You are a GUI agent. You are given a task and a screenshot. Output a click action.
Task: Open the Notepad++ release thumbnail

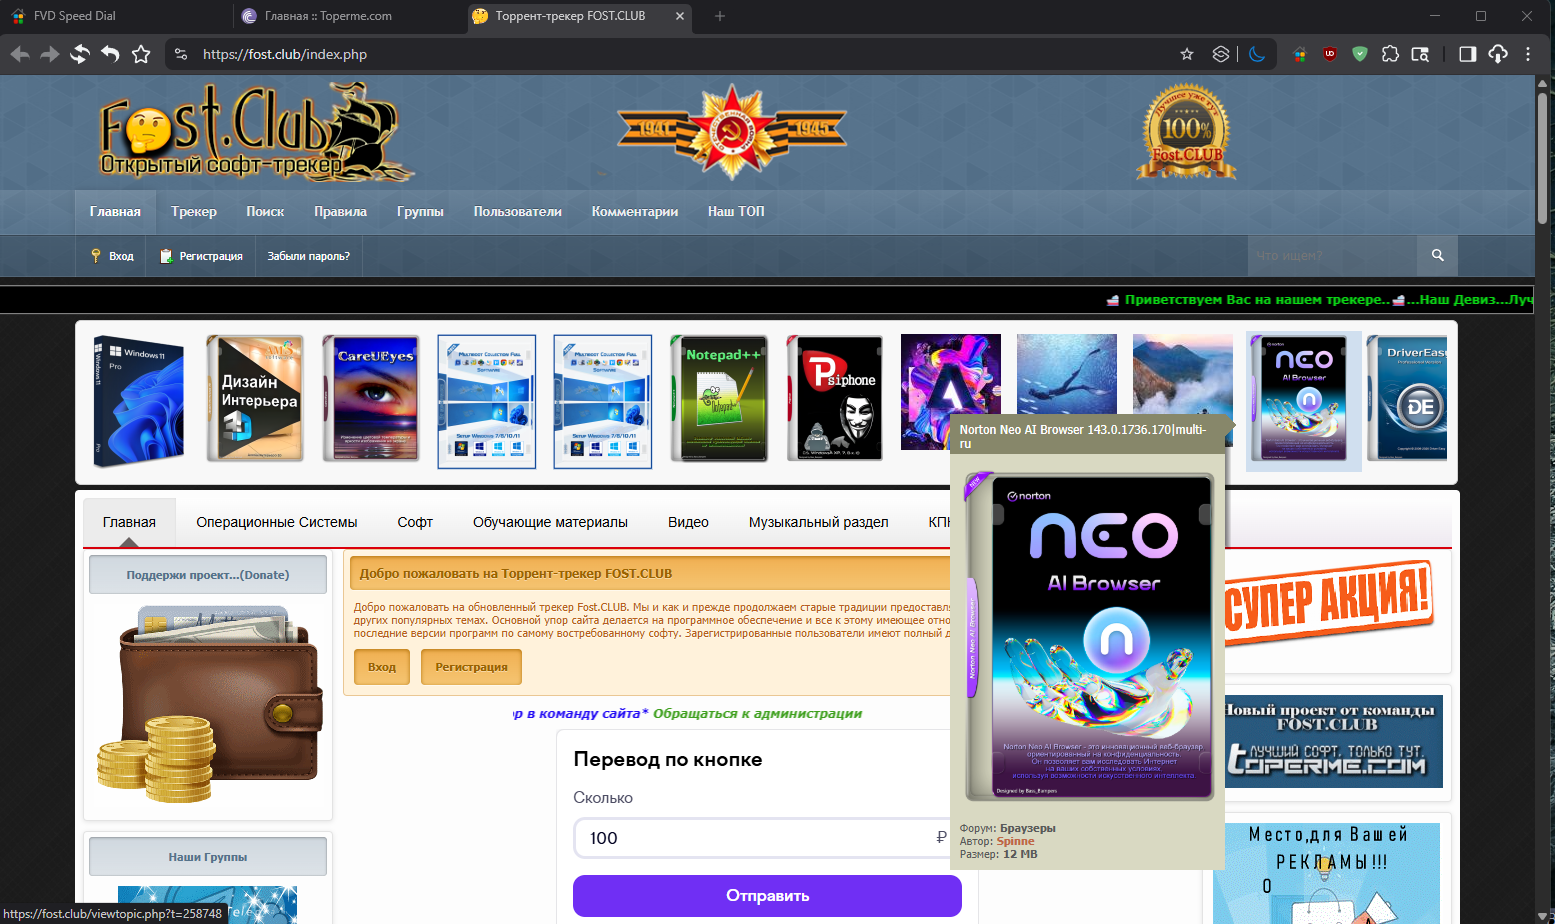click(x=719, y=398)
